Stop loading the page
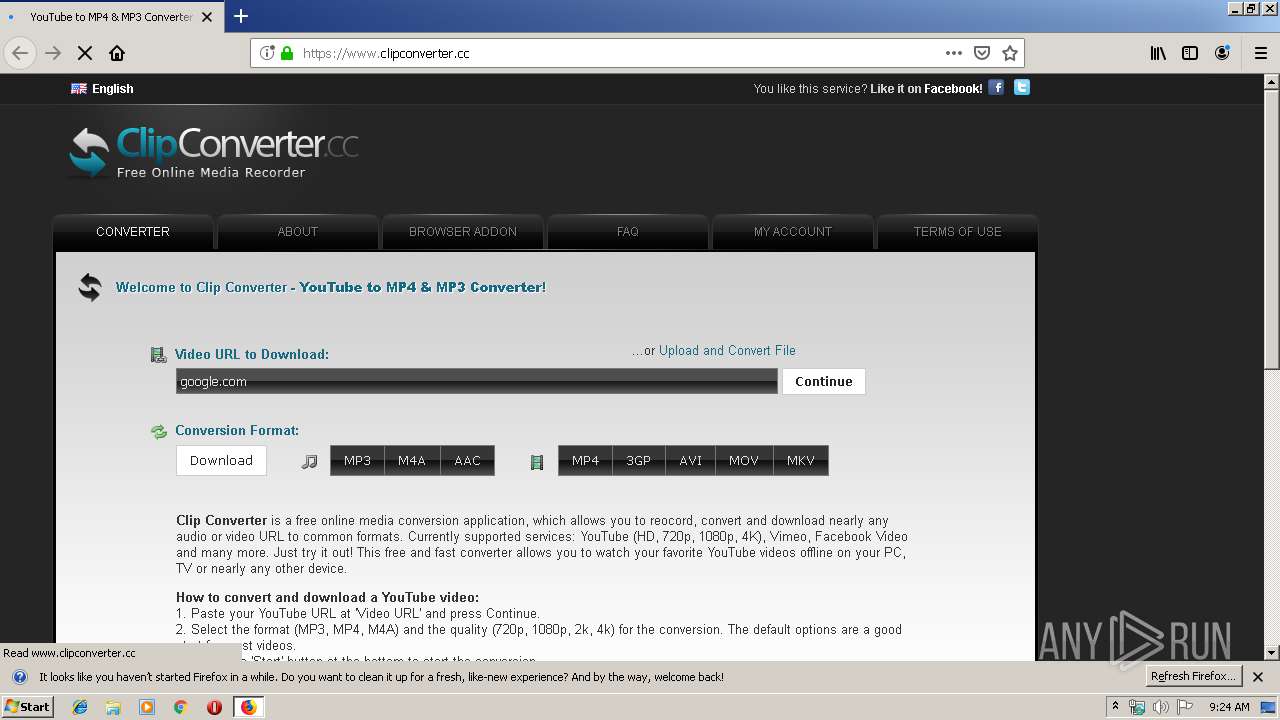The width and height of the screenshot is (1280, 720). coord(85,53)
